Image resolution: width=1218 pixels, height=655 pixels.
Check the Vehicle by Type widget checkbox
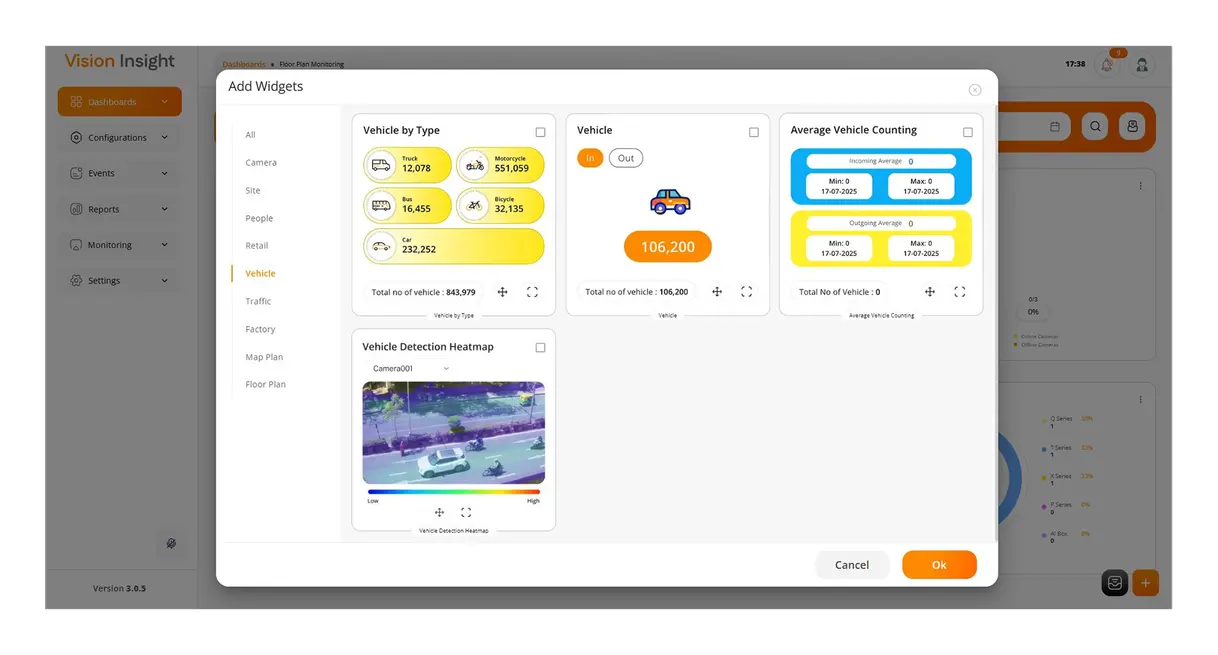pyautogui.click(x=541, y=132)
